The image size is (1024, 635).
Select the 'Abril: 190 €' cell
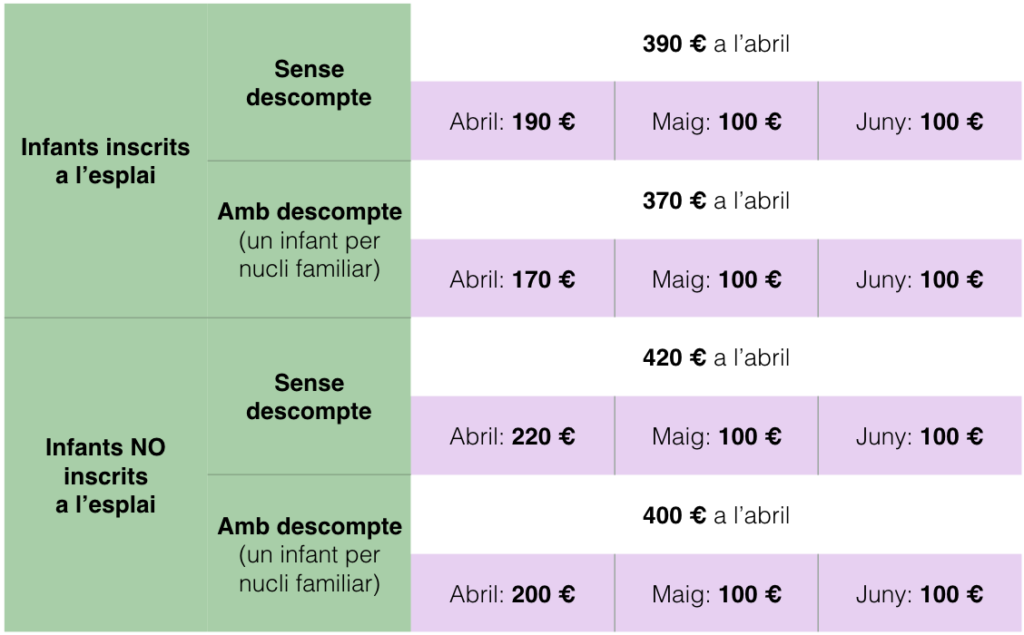pyautogui.click(x=513, y=122)
